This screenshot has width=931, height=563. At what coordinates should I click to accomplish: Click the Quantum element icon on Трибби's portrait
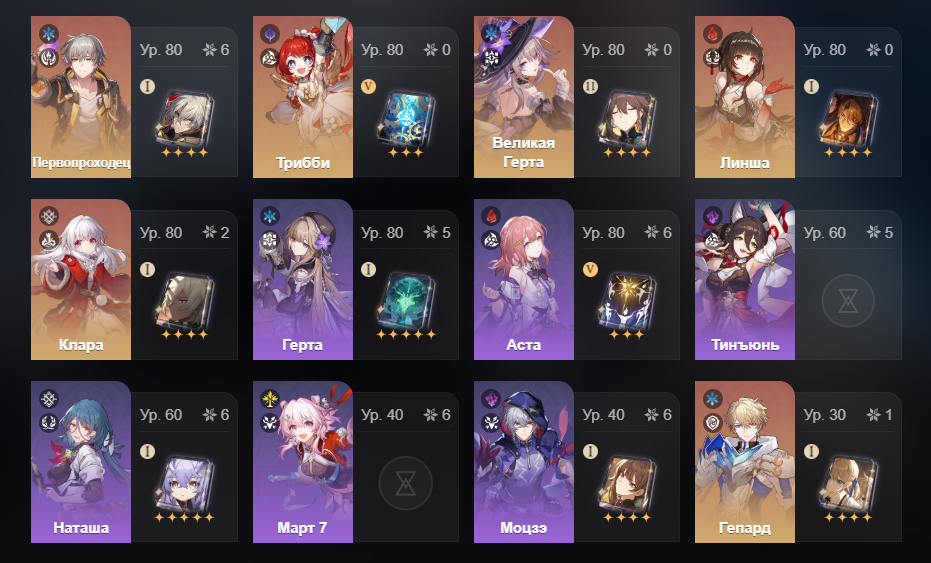[270, 34]
